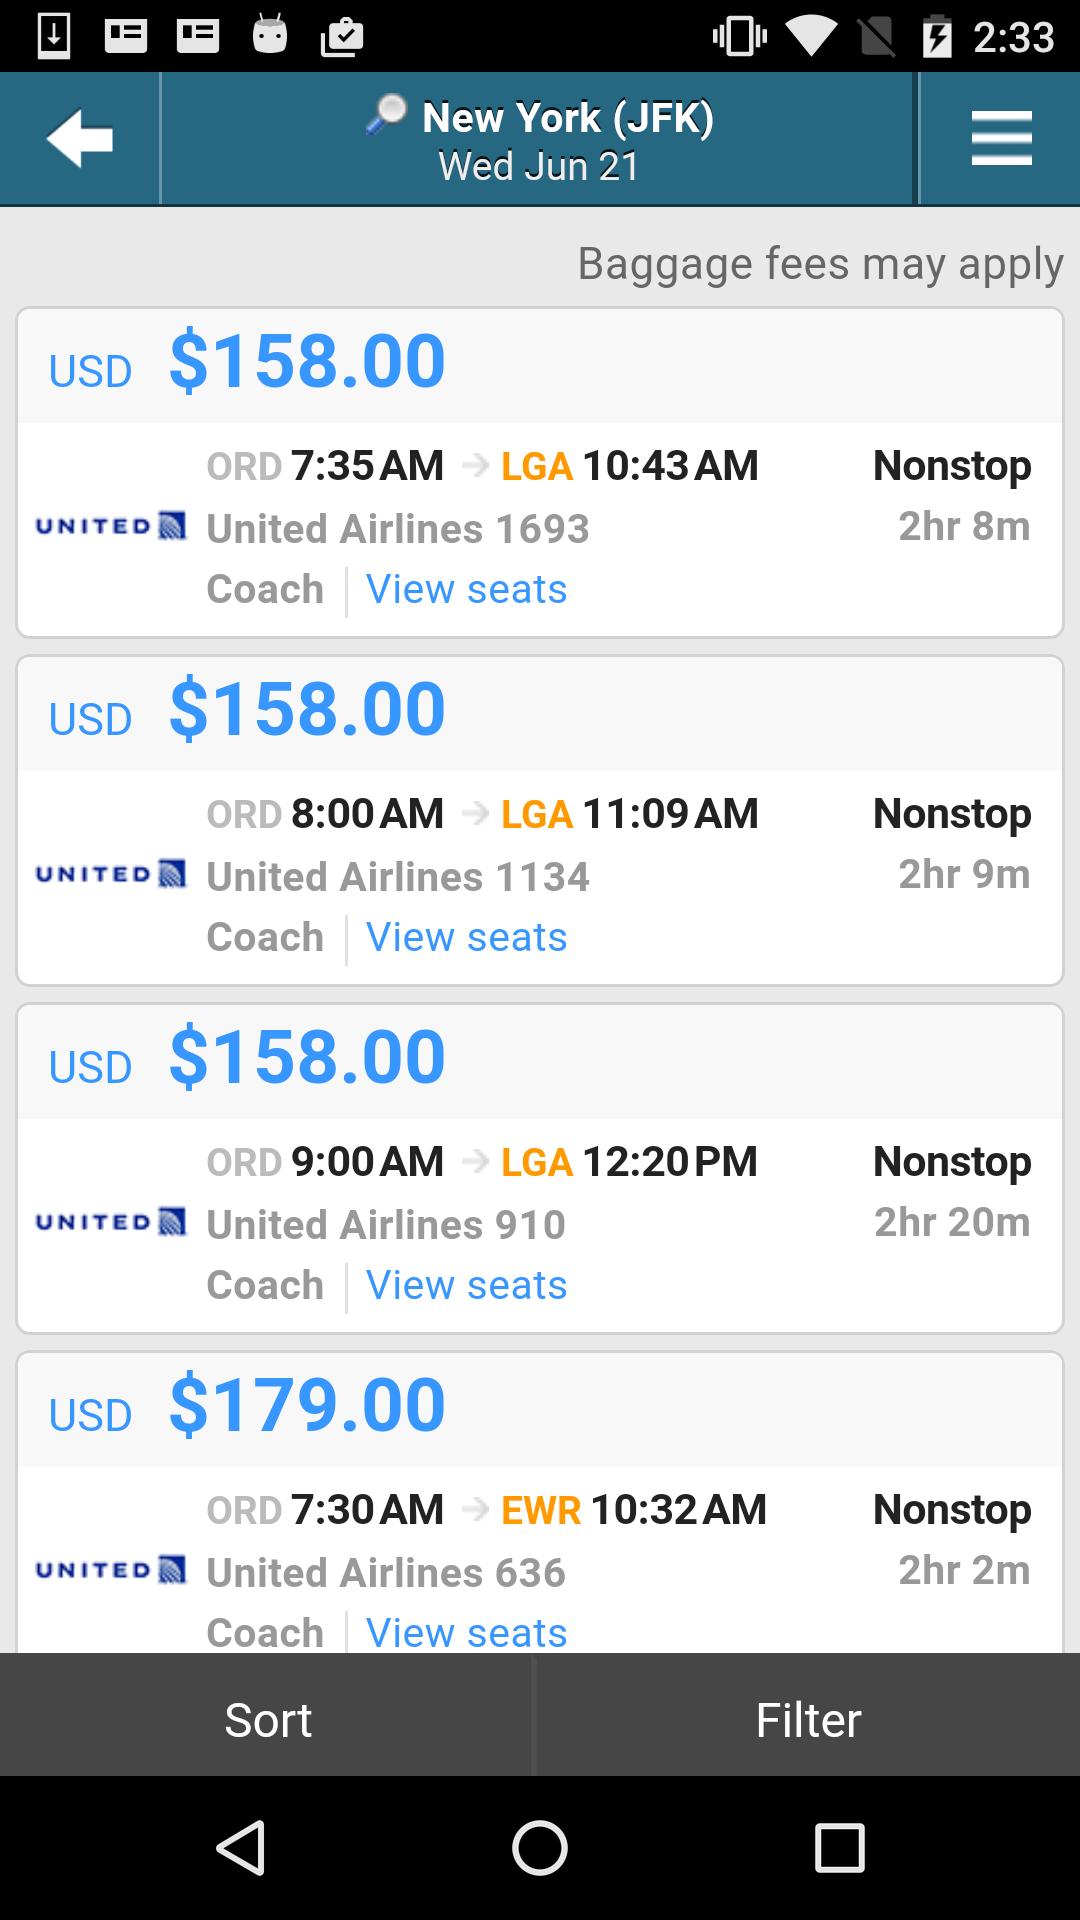View seats for United Airlines 1693
Image resolution: width=1080 pixels, height=1920 pixels.
tap(466, 589)
